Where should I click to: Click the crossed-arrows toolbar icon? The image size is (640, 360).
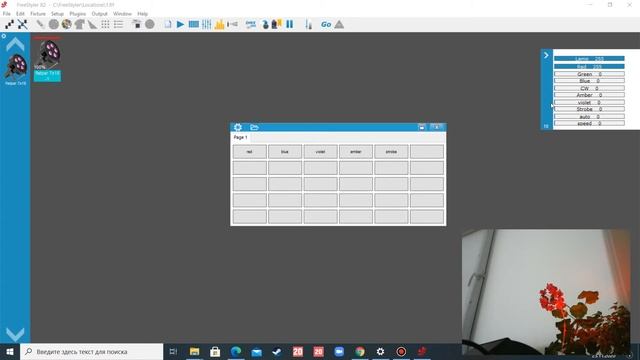(22, 24)
